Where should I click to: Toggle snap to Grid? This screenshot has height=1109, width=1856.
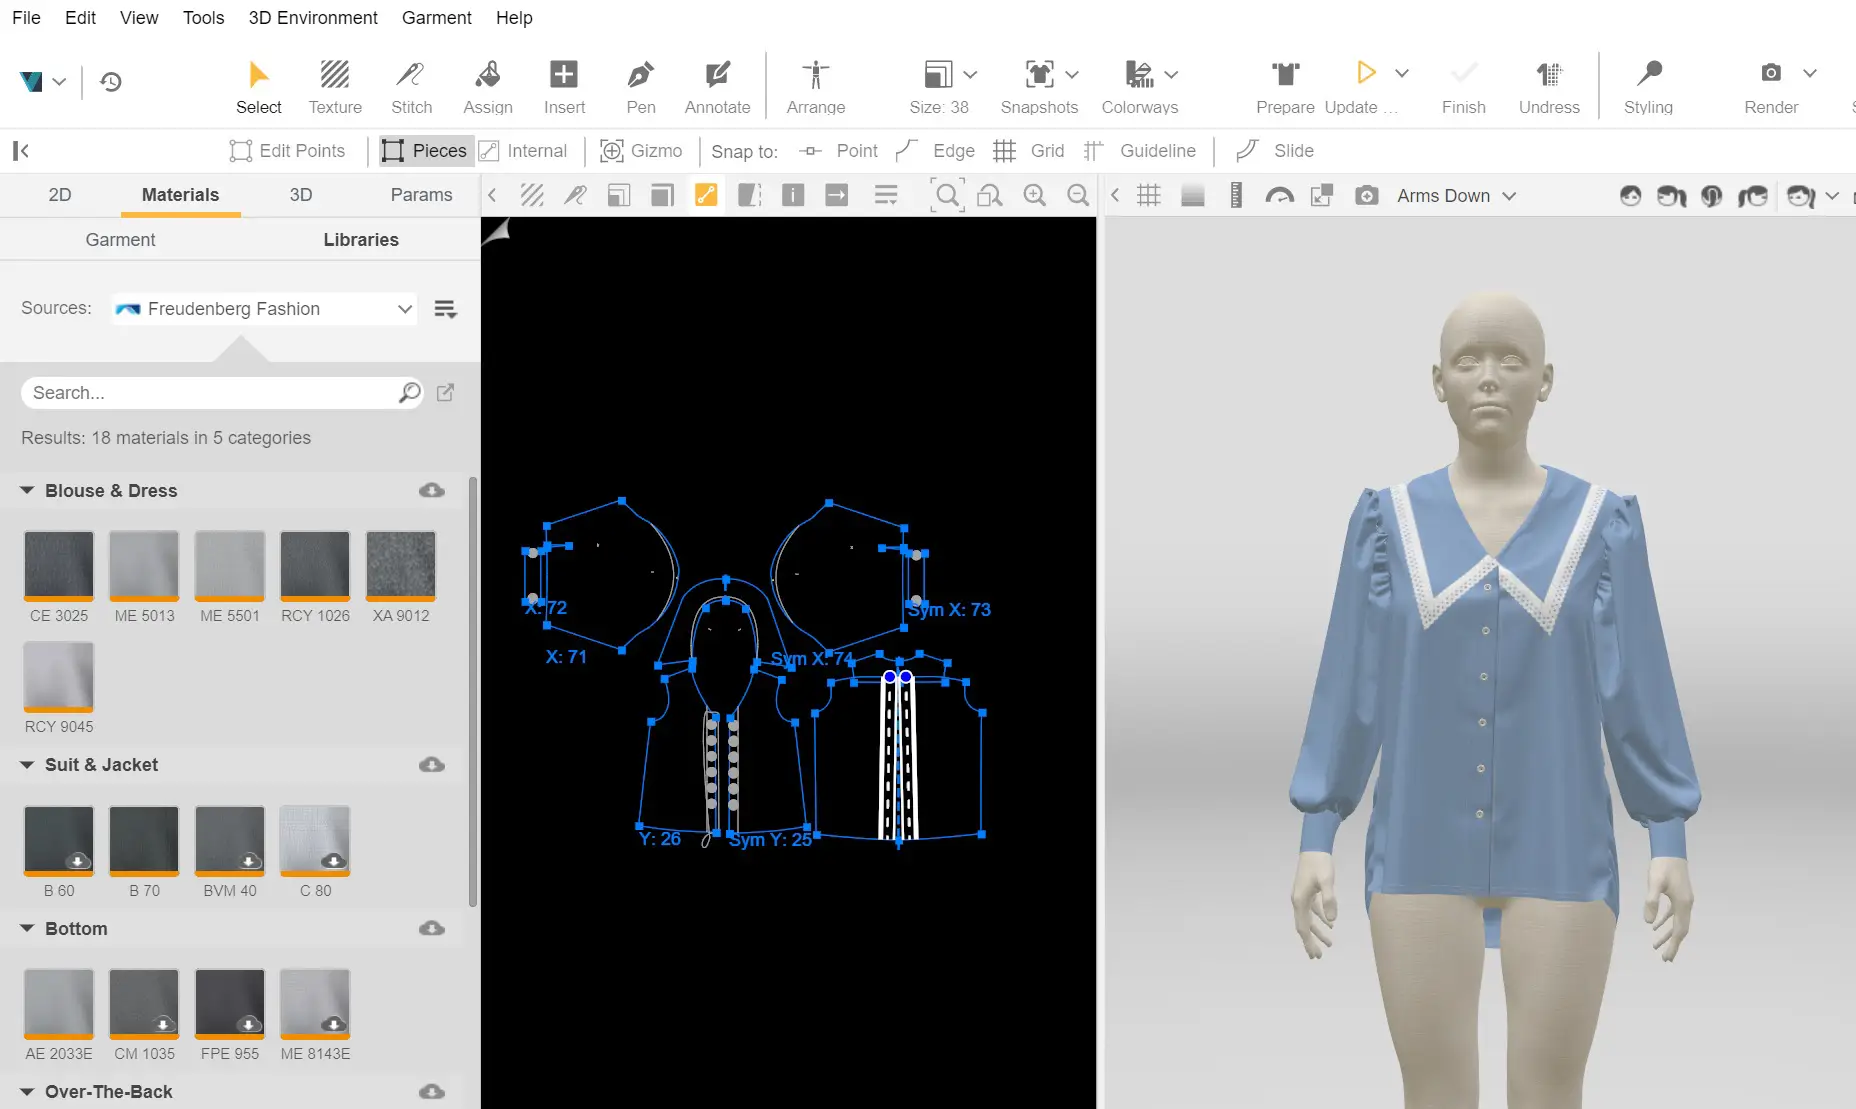click(1029, 151)
